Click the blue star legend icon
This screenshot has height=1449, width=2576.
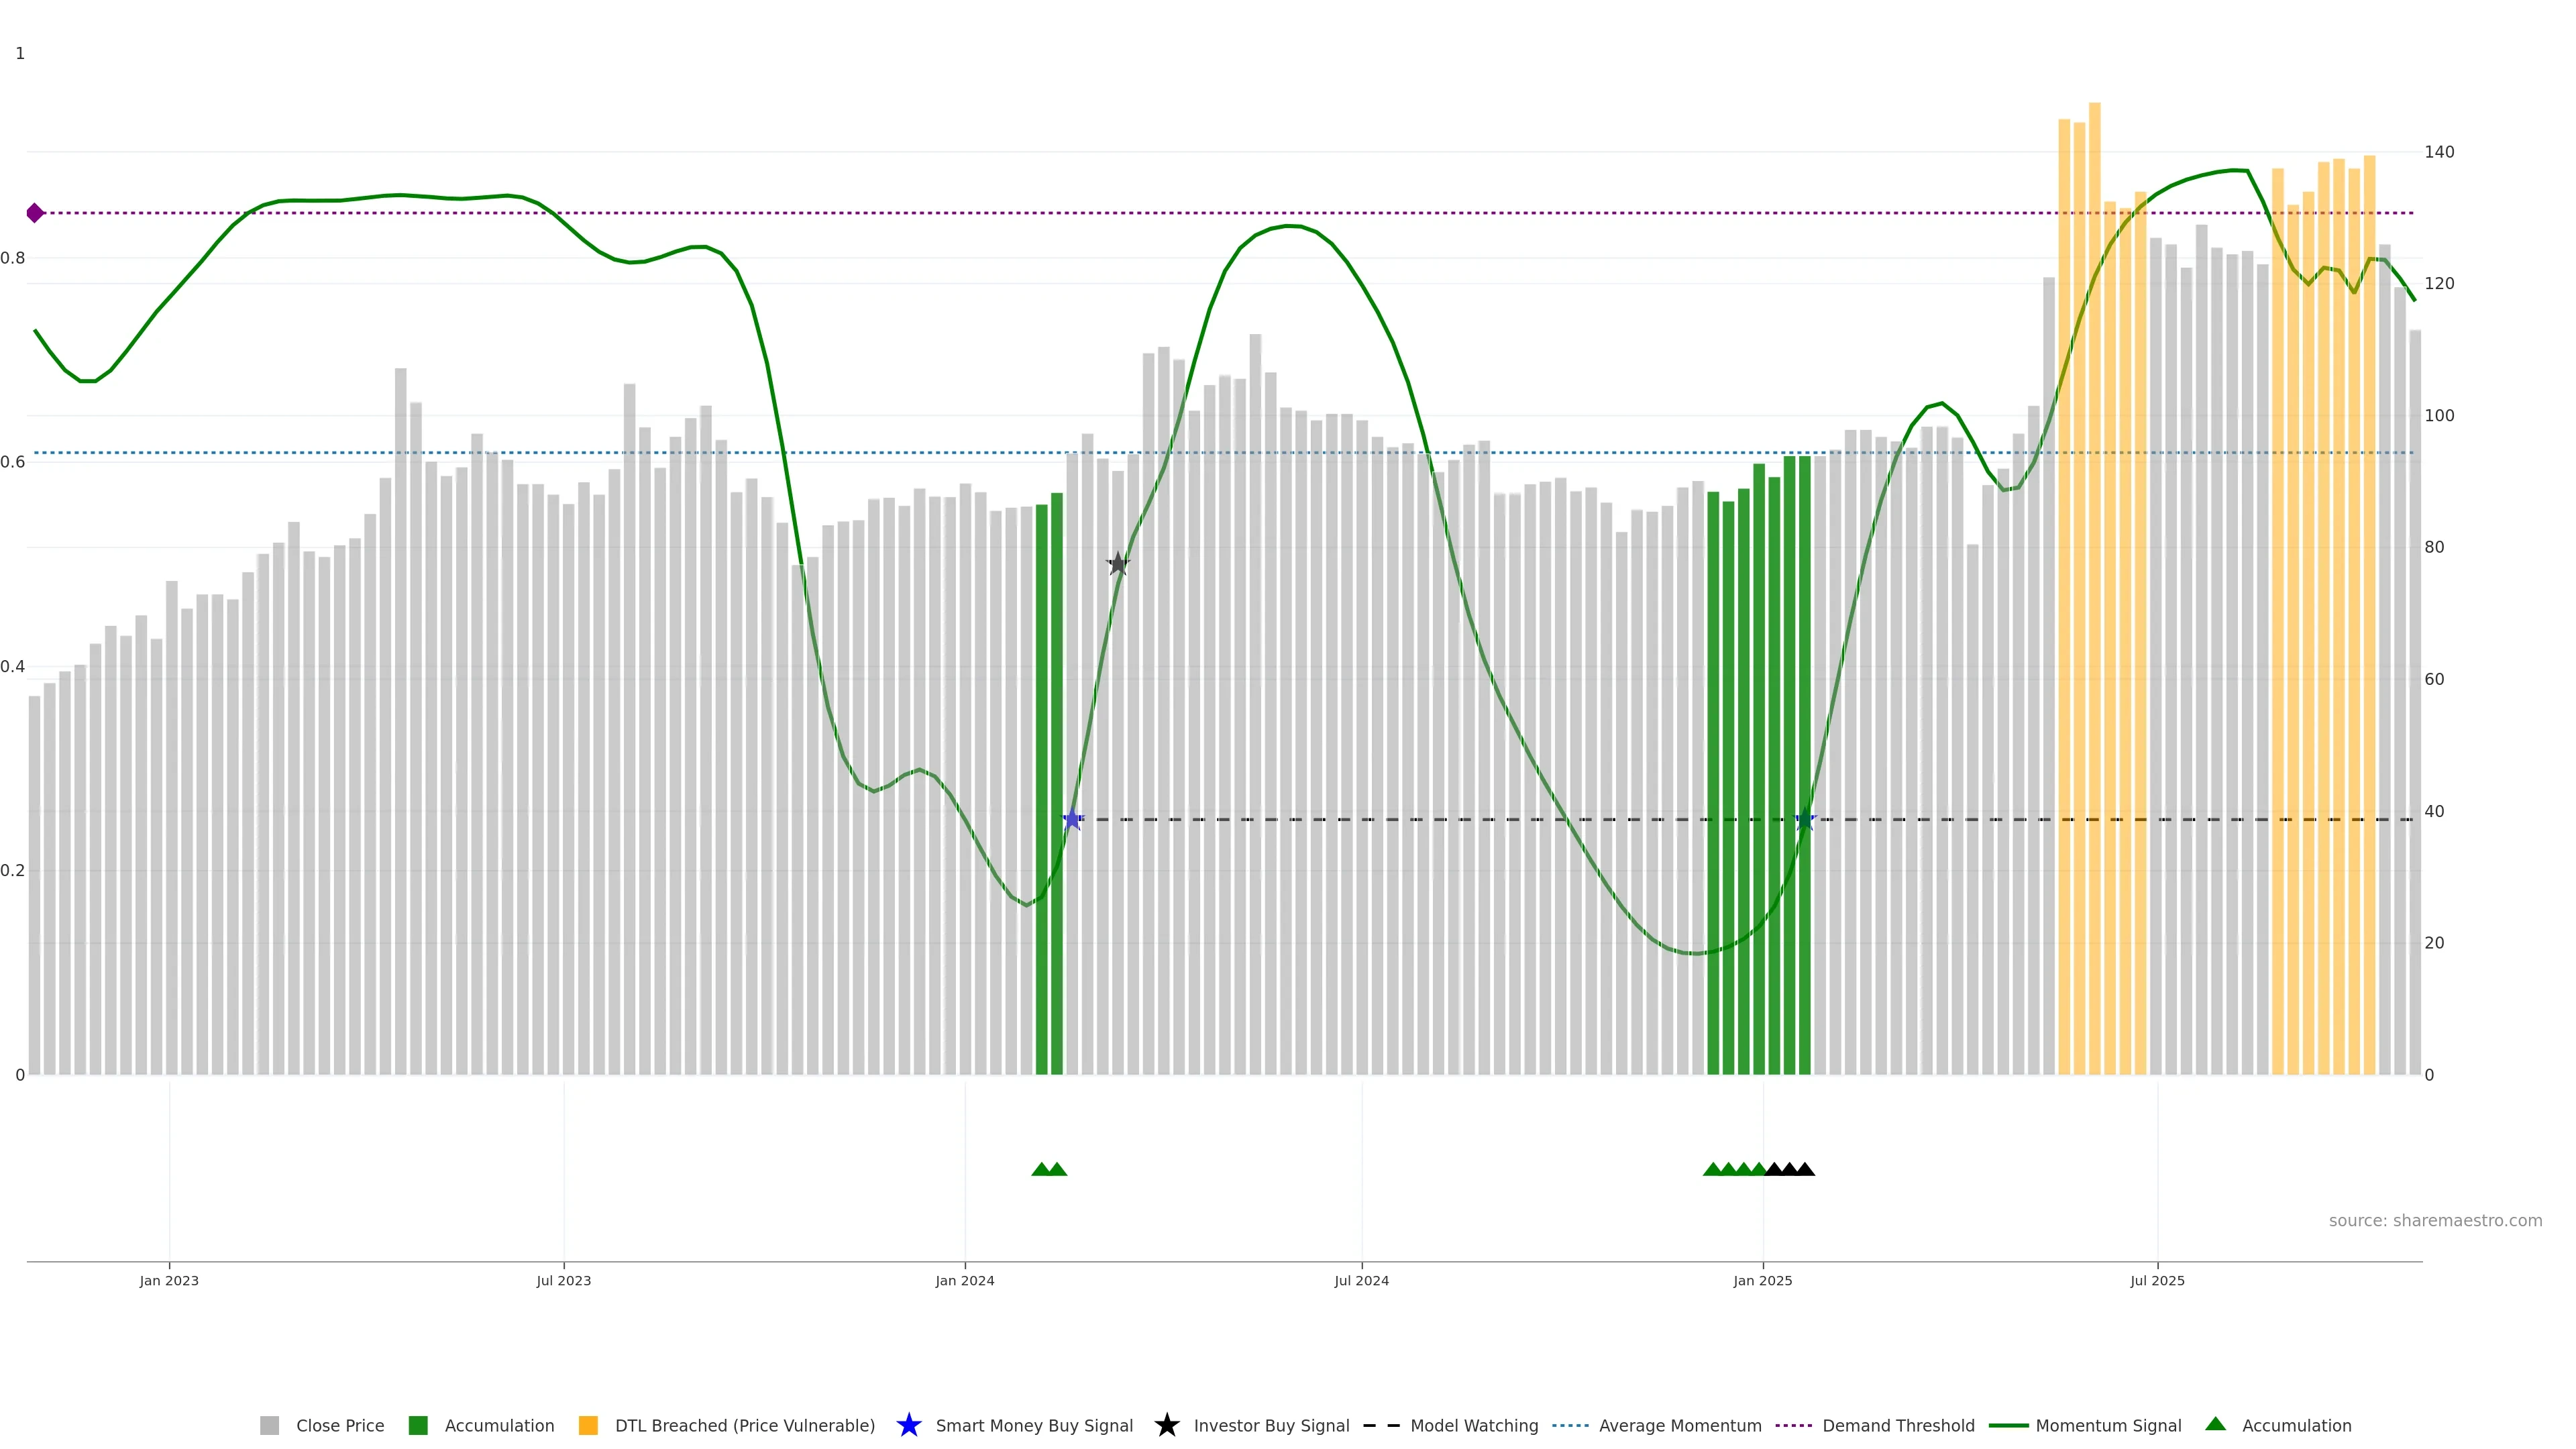(908, 1425)
